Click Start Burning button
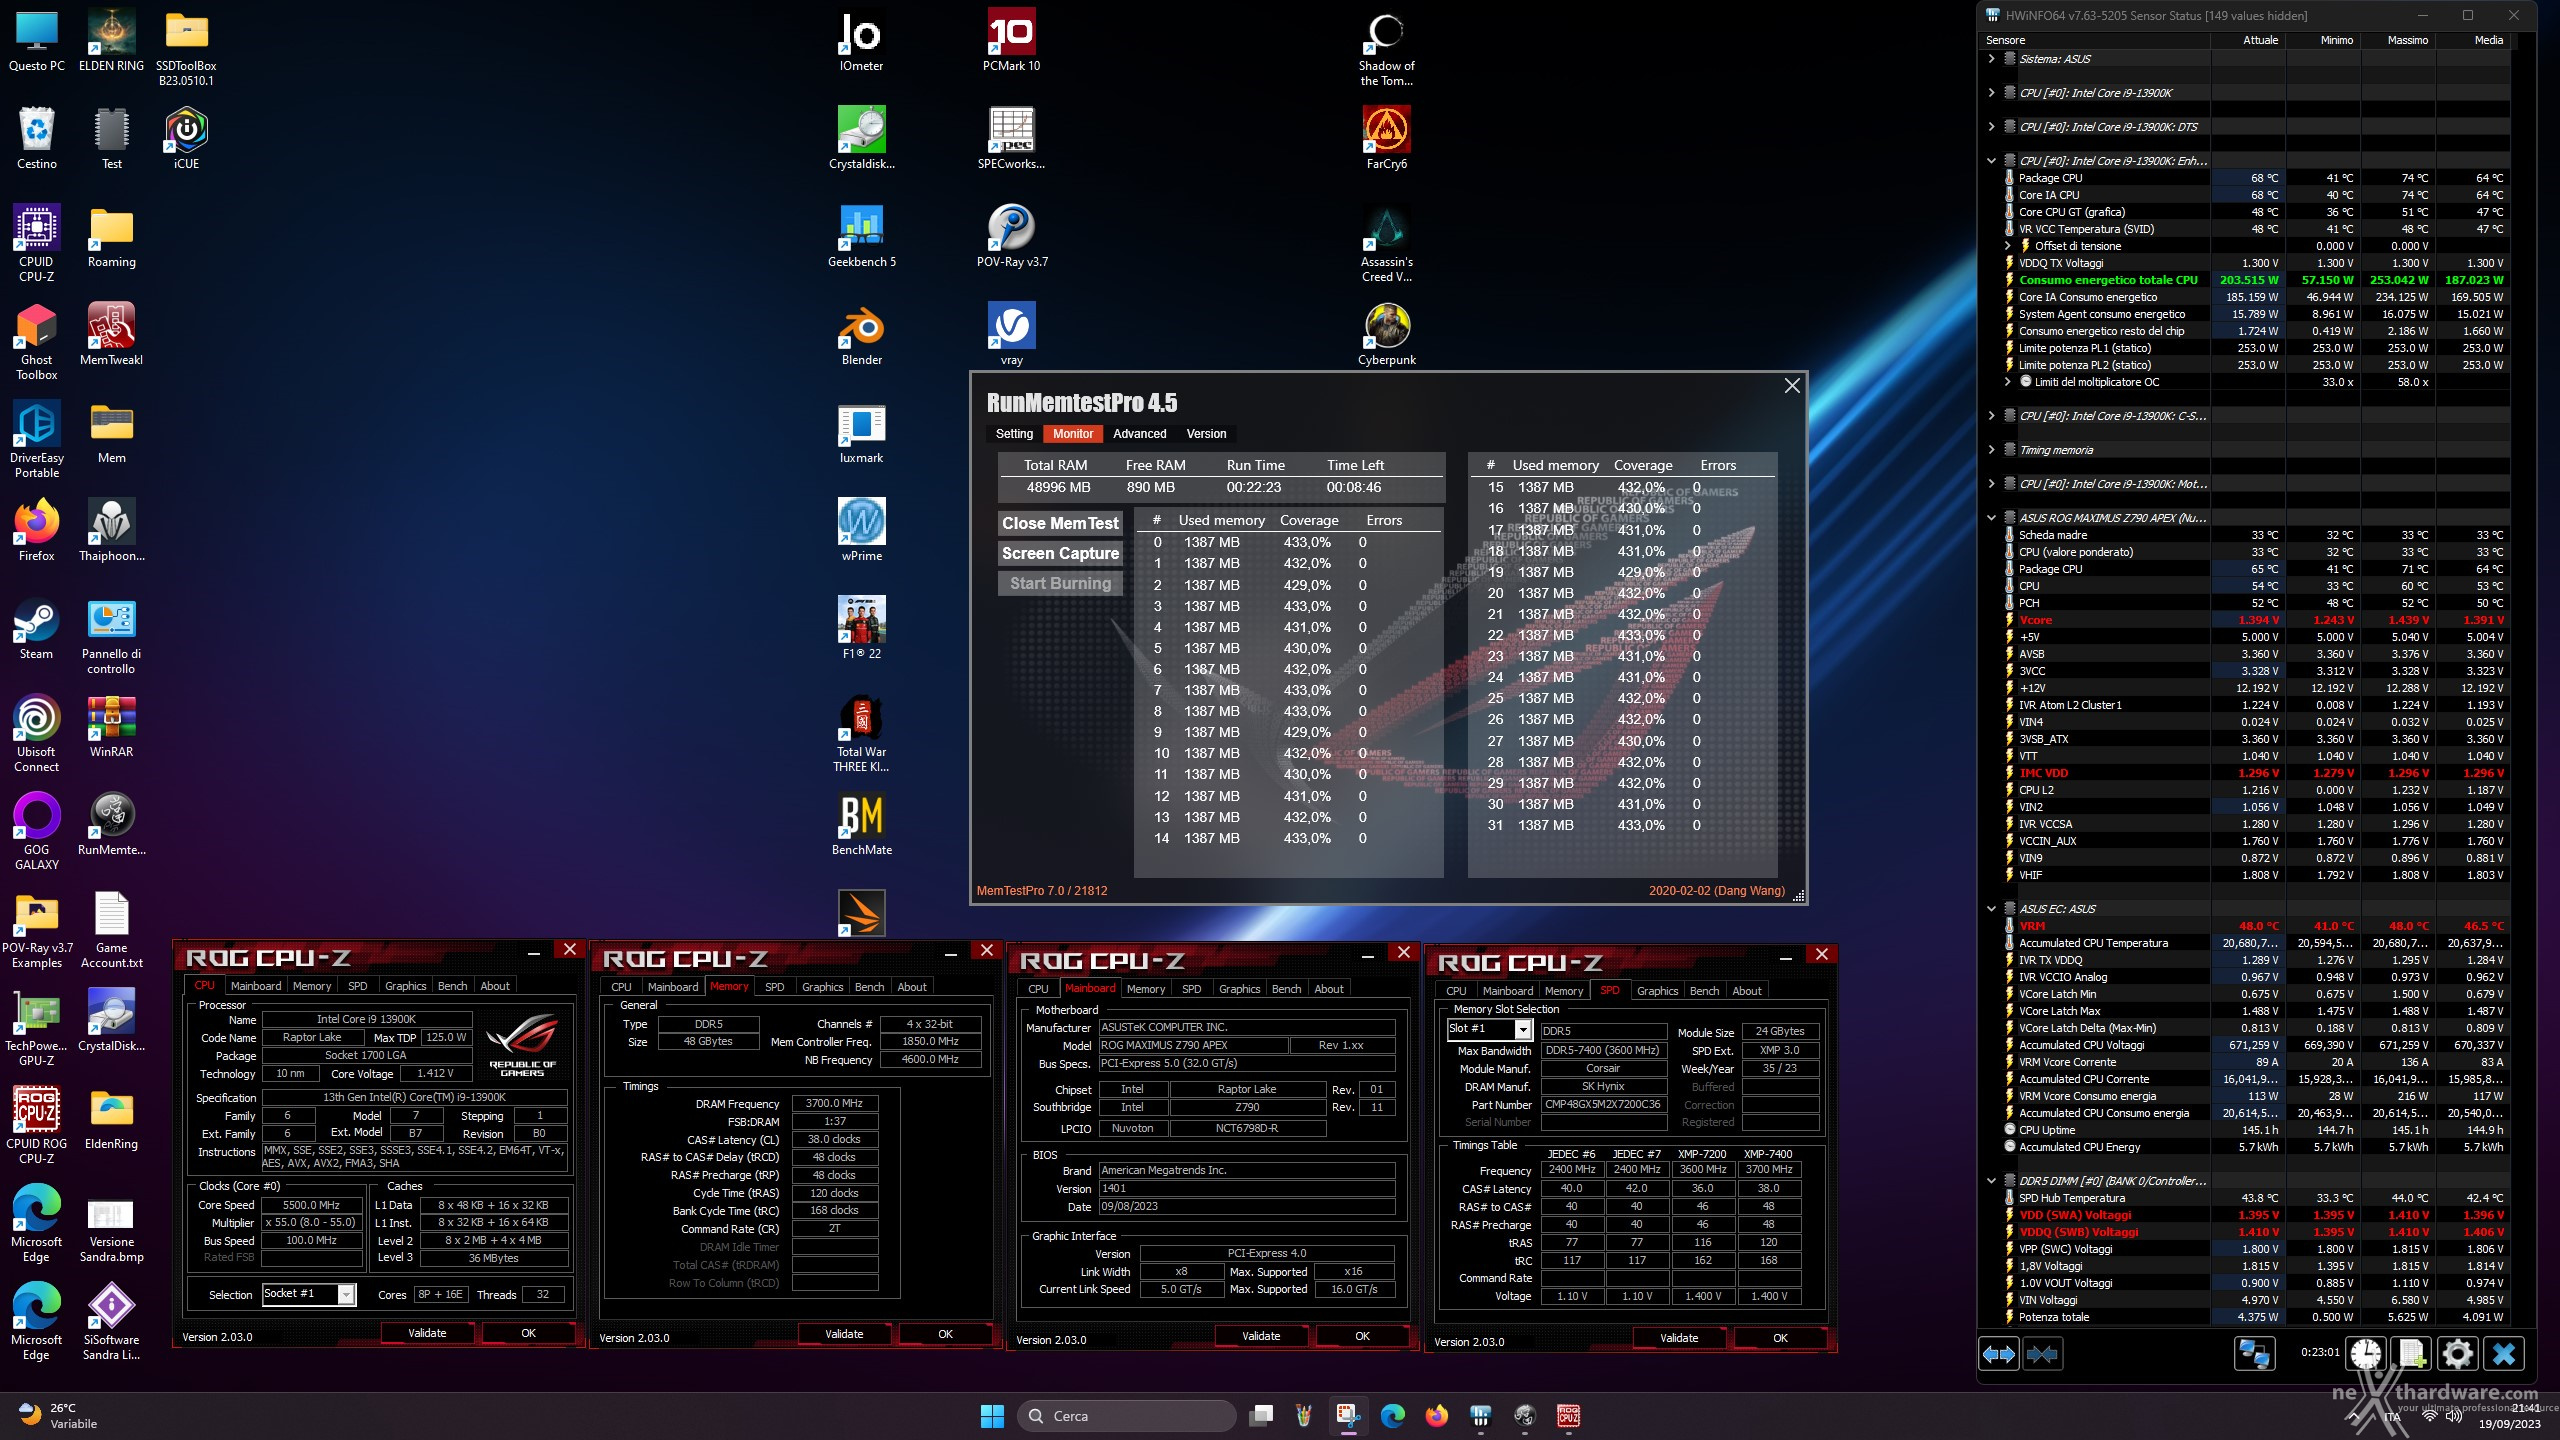Viewport: 2560px width, 1440px height. tap(1060, 584)
